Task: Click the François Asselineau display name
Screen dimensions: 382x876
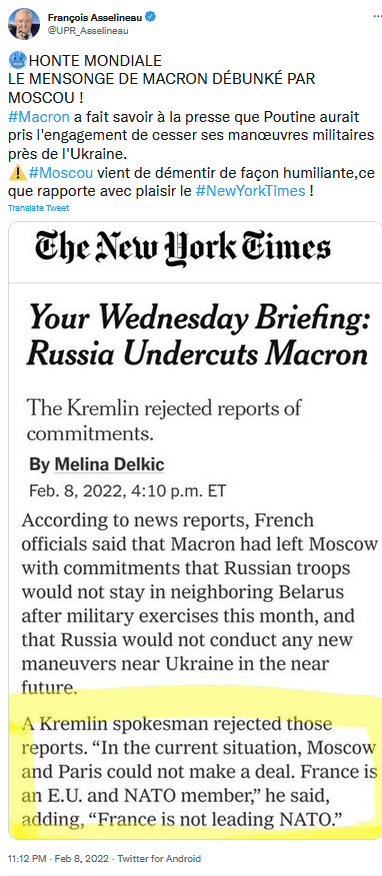Action: [x=96, y=18]
